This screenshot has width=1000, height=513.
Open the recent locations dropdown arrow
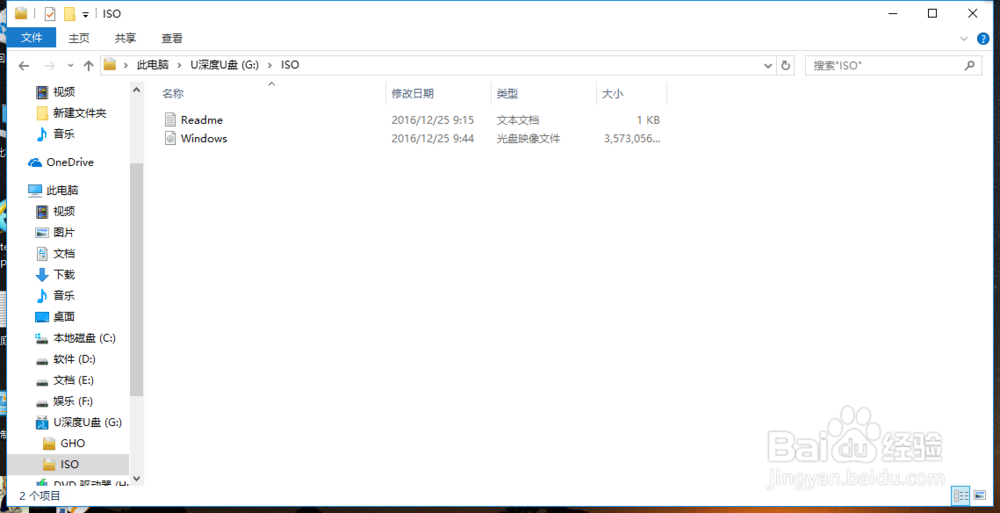70,65
